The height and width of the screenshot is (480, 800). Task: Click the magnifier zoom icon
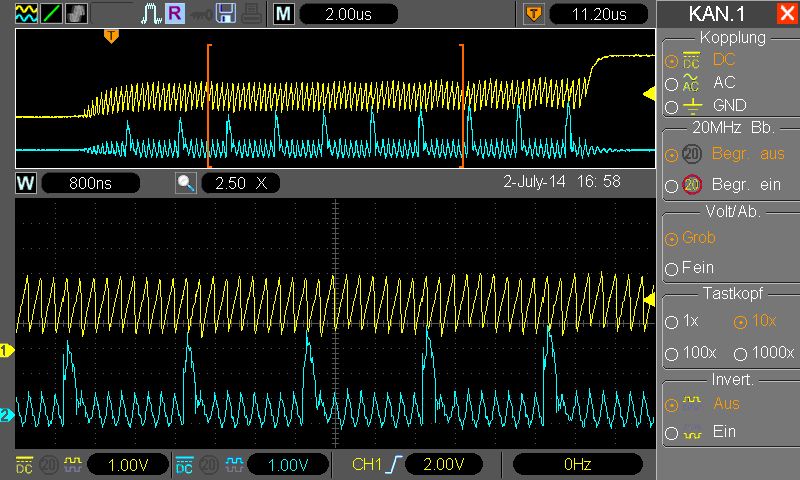[x=185, y=183]
